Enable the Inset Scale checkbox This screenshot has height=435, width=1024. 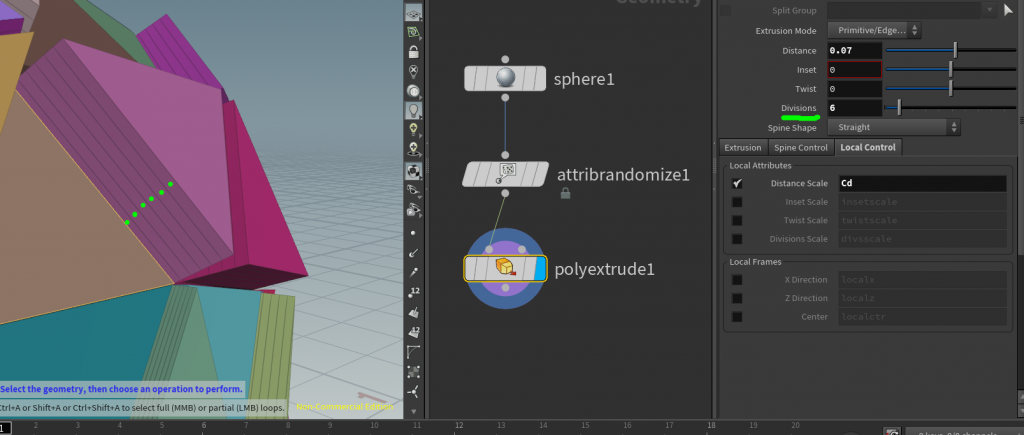click(x=737, y=202)
